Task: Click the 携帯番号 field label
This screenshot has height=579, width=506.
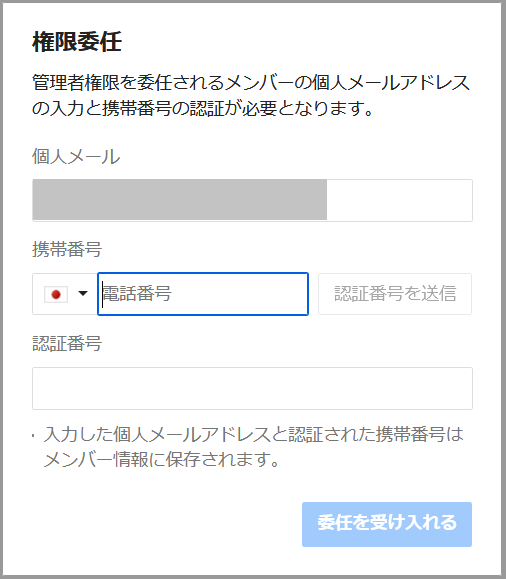Action: pos(67,249)
